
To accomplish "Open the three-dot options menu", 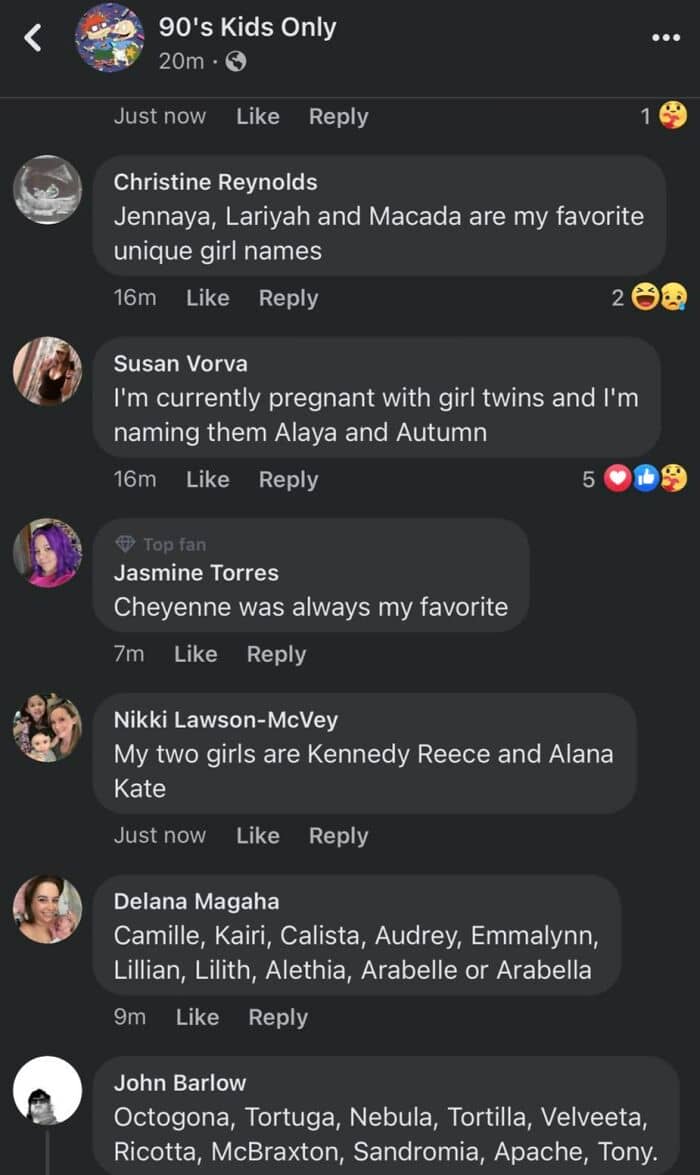I will [x=666, y=37].
